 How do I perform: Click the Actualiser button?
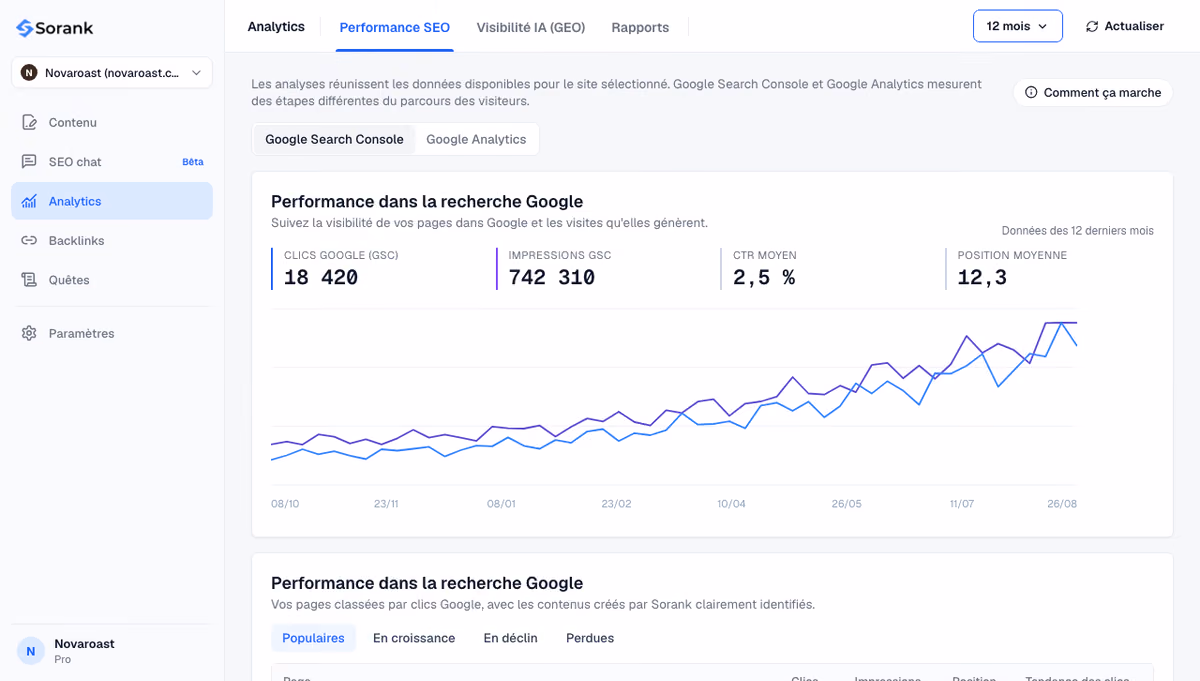[x=1124, y=26]
